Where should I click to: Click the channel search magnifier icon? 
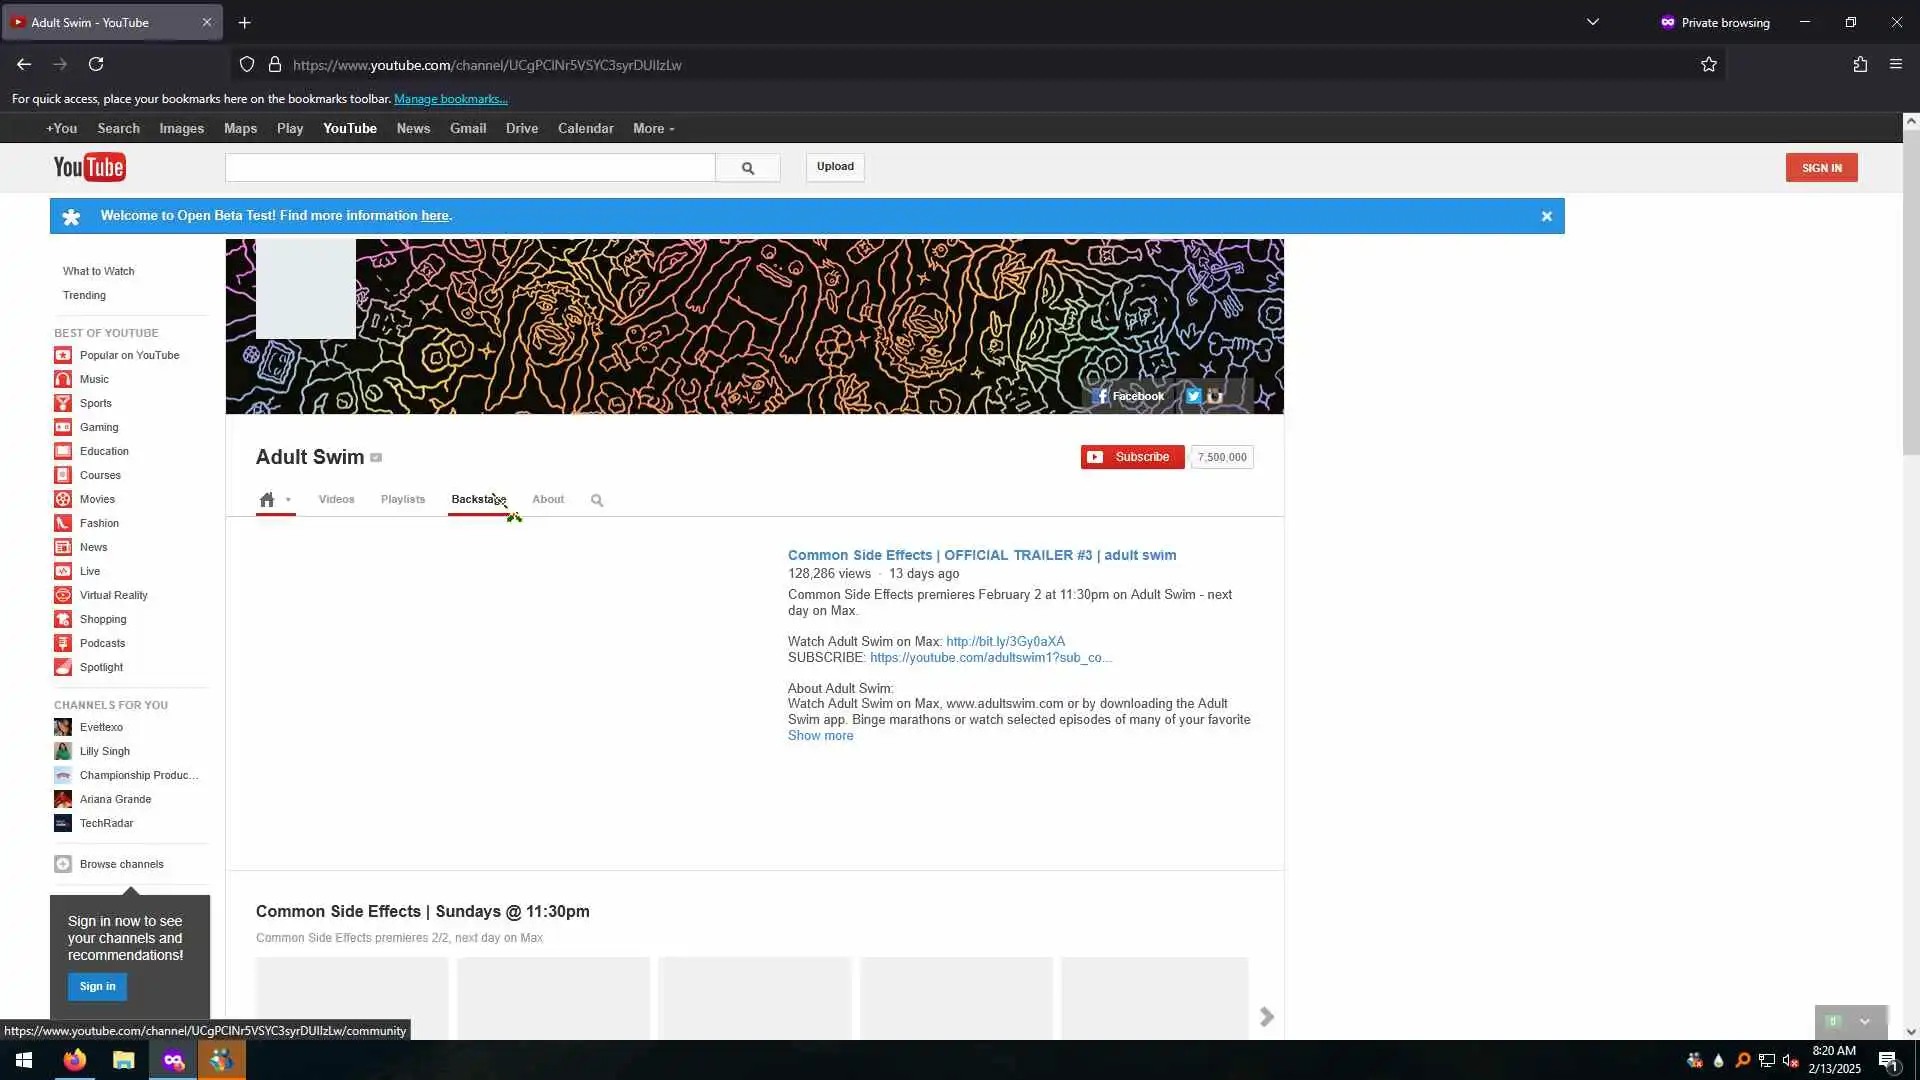click(x=597, y=500)
